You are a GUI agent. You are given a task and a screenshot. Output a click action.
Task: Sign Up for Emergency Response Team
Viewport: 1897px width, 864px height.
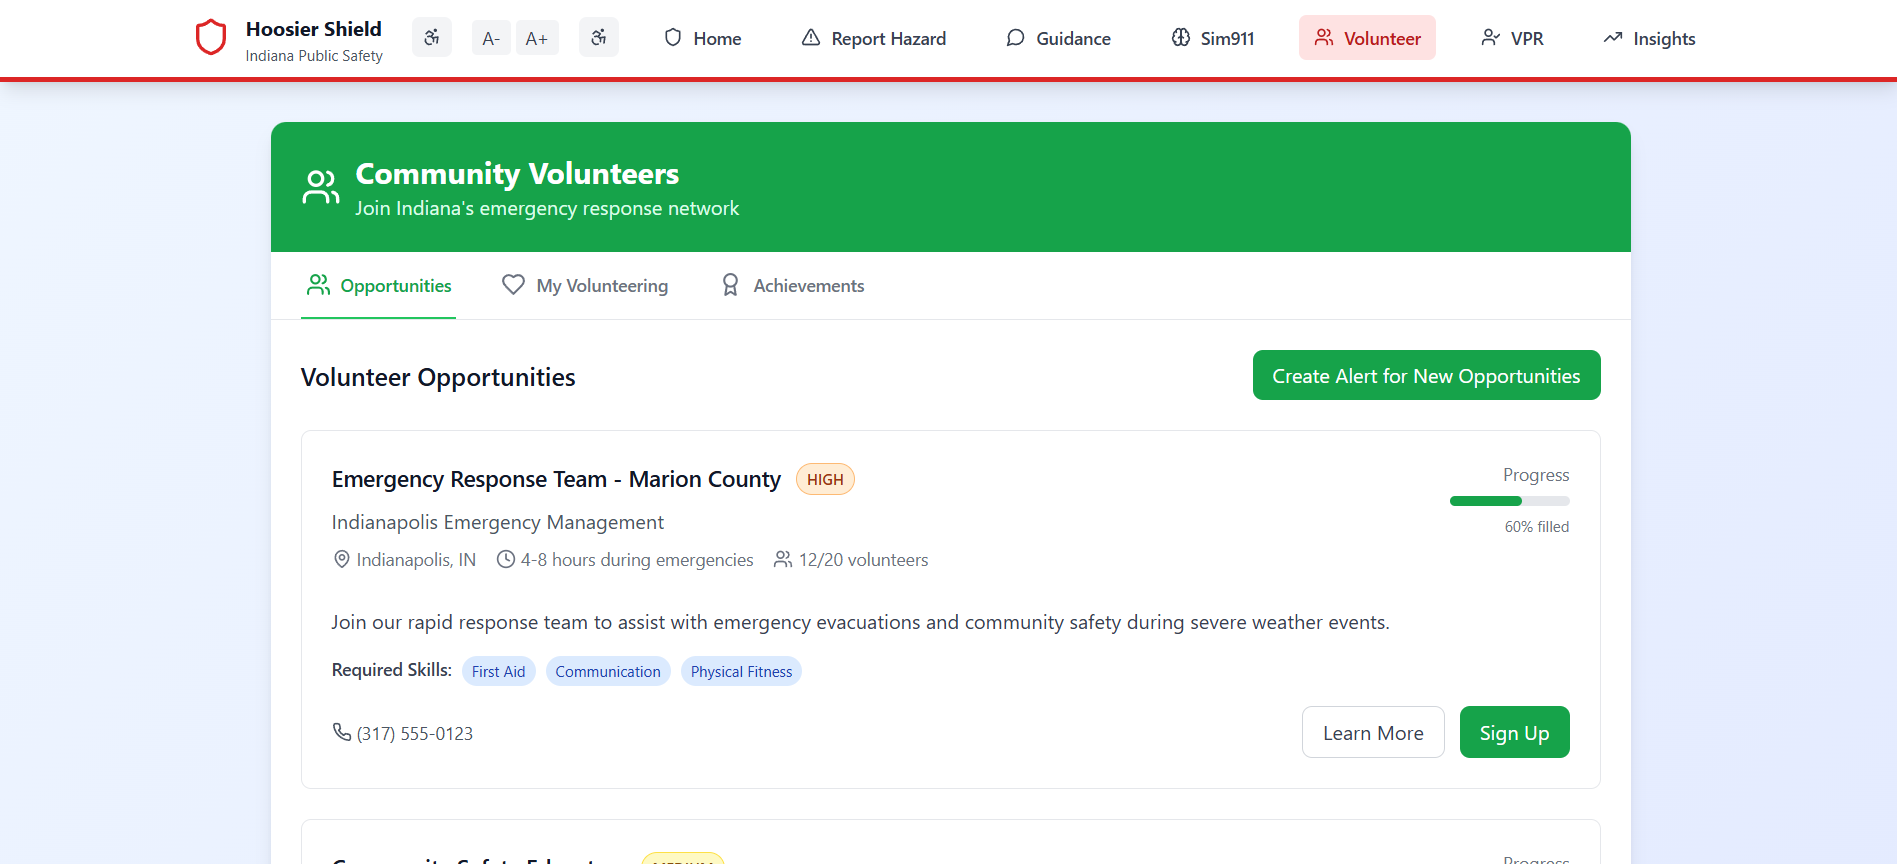(x=1514, y=732)
